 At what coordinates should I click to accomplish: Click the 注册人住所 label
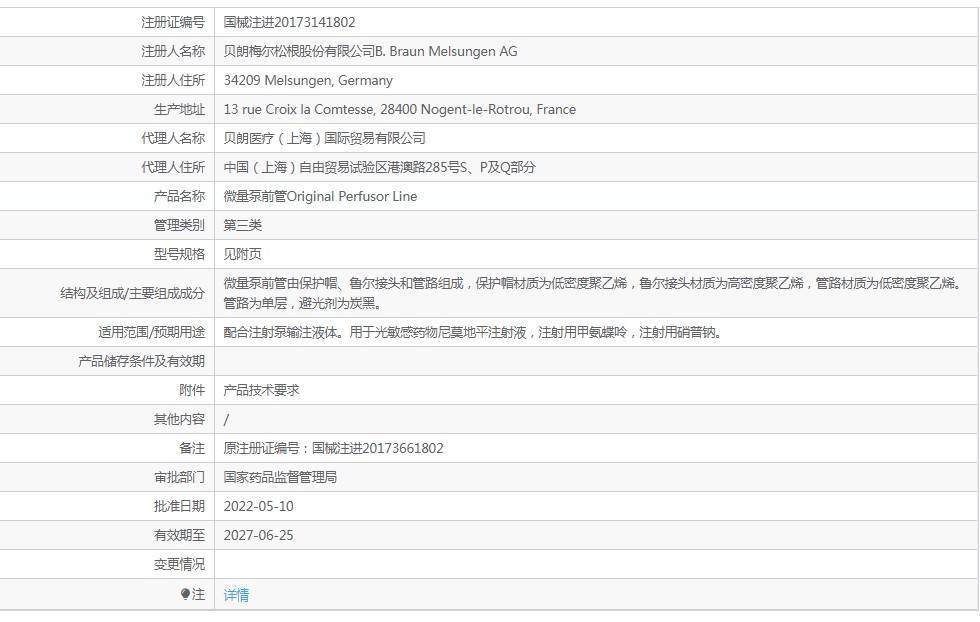coord(173,81)
